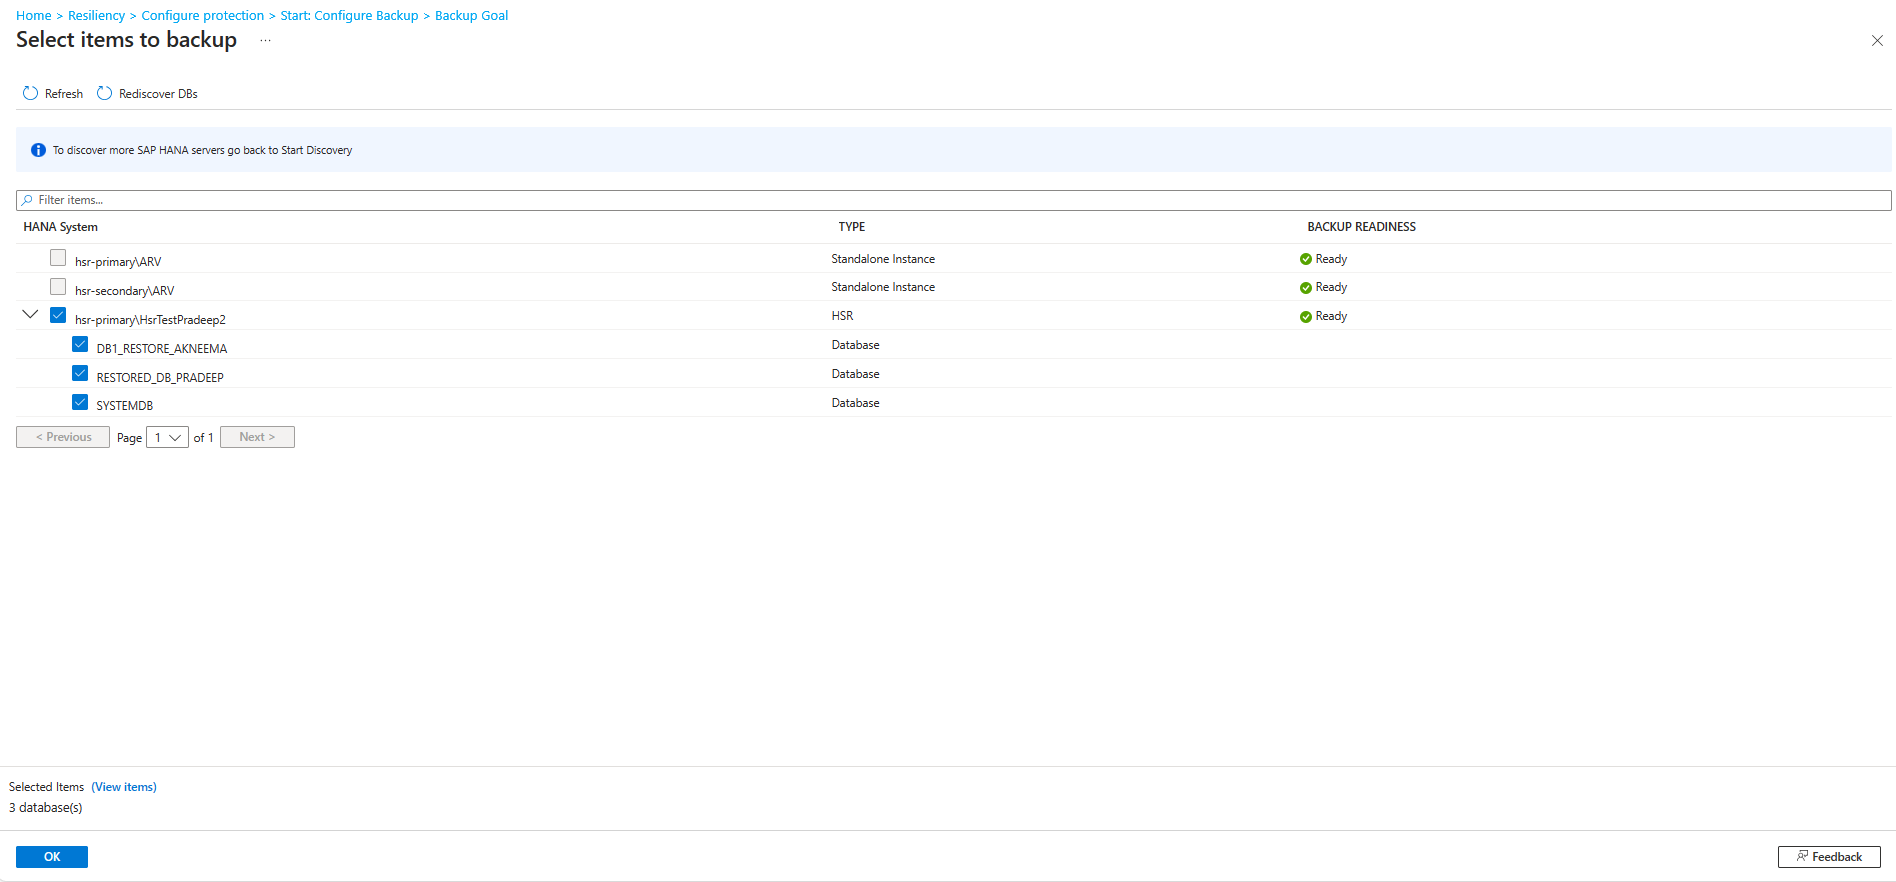
Task: Select the hsr-secondary\ARV row name
Action: pyautogui.click(x=125, y=291)
